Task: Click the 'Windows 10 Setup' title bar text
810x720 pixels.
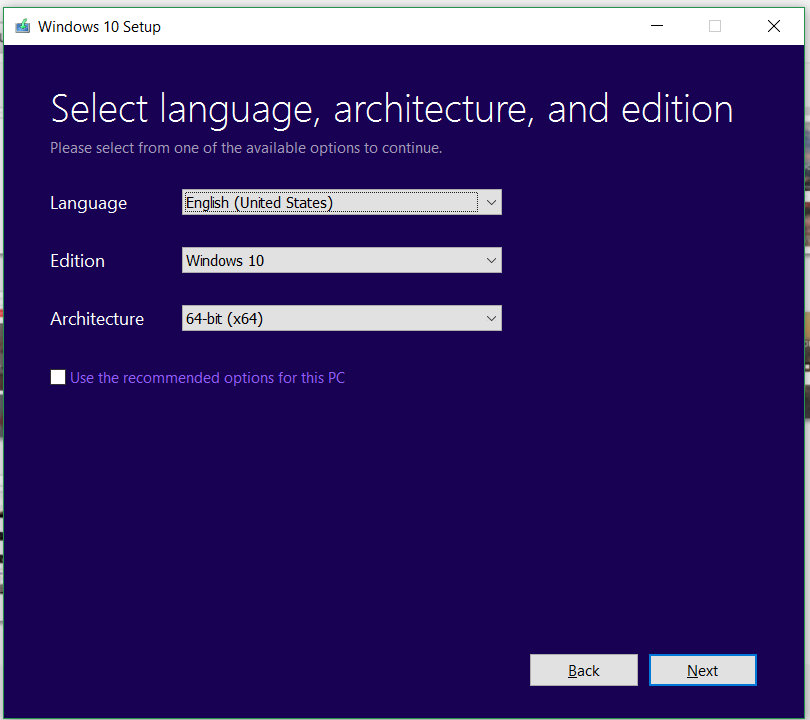Action: click(99, 27)
